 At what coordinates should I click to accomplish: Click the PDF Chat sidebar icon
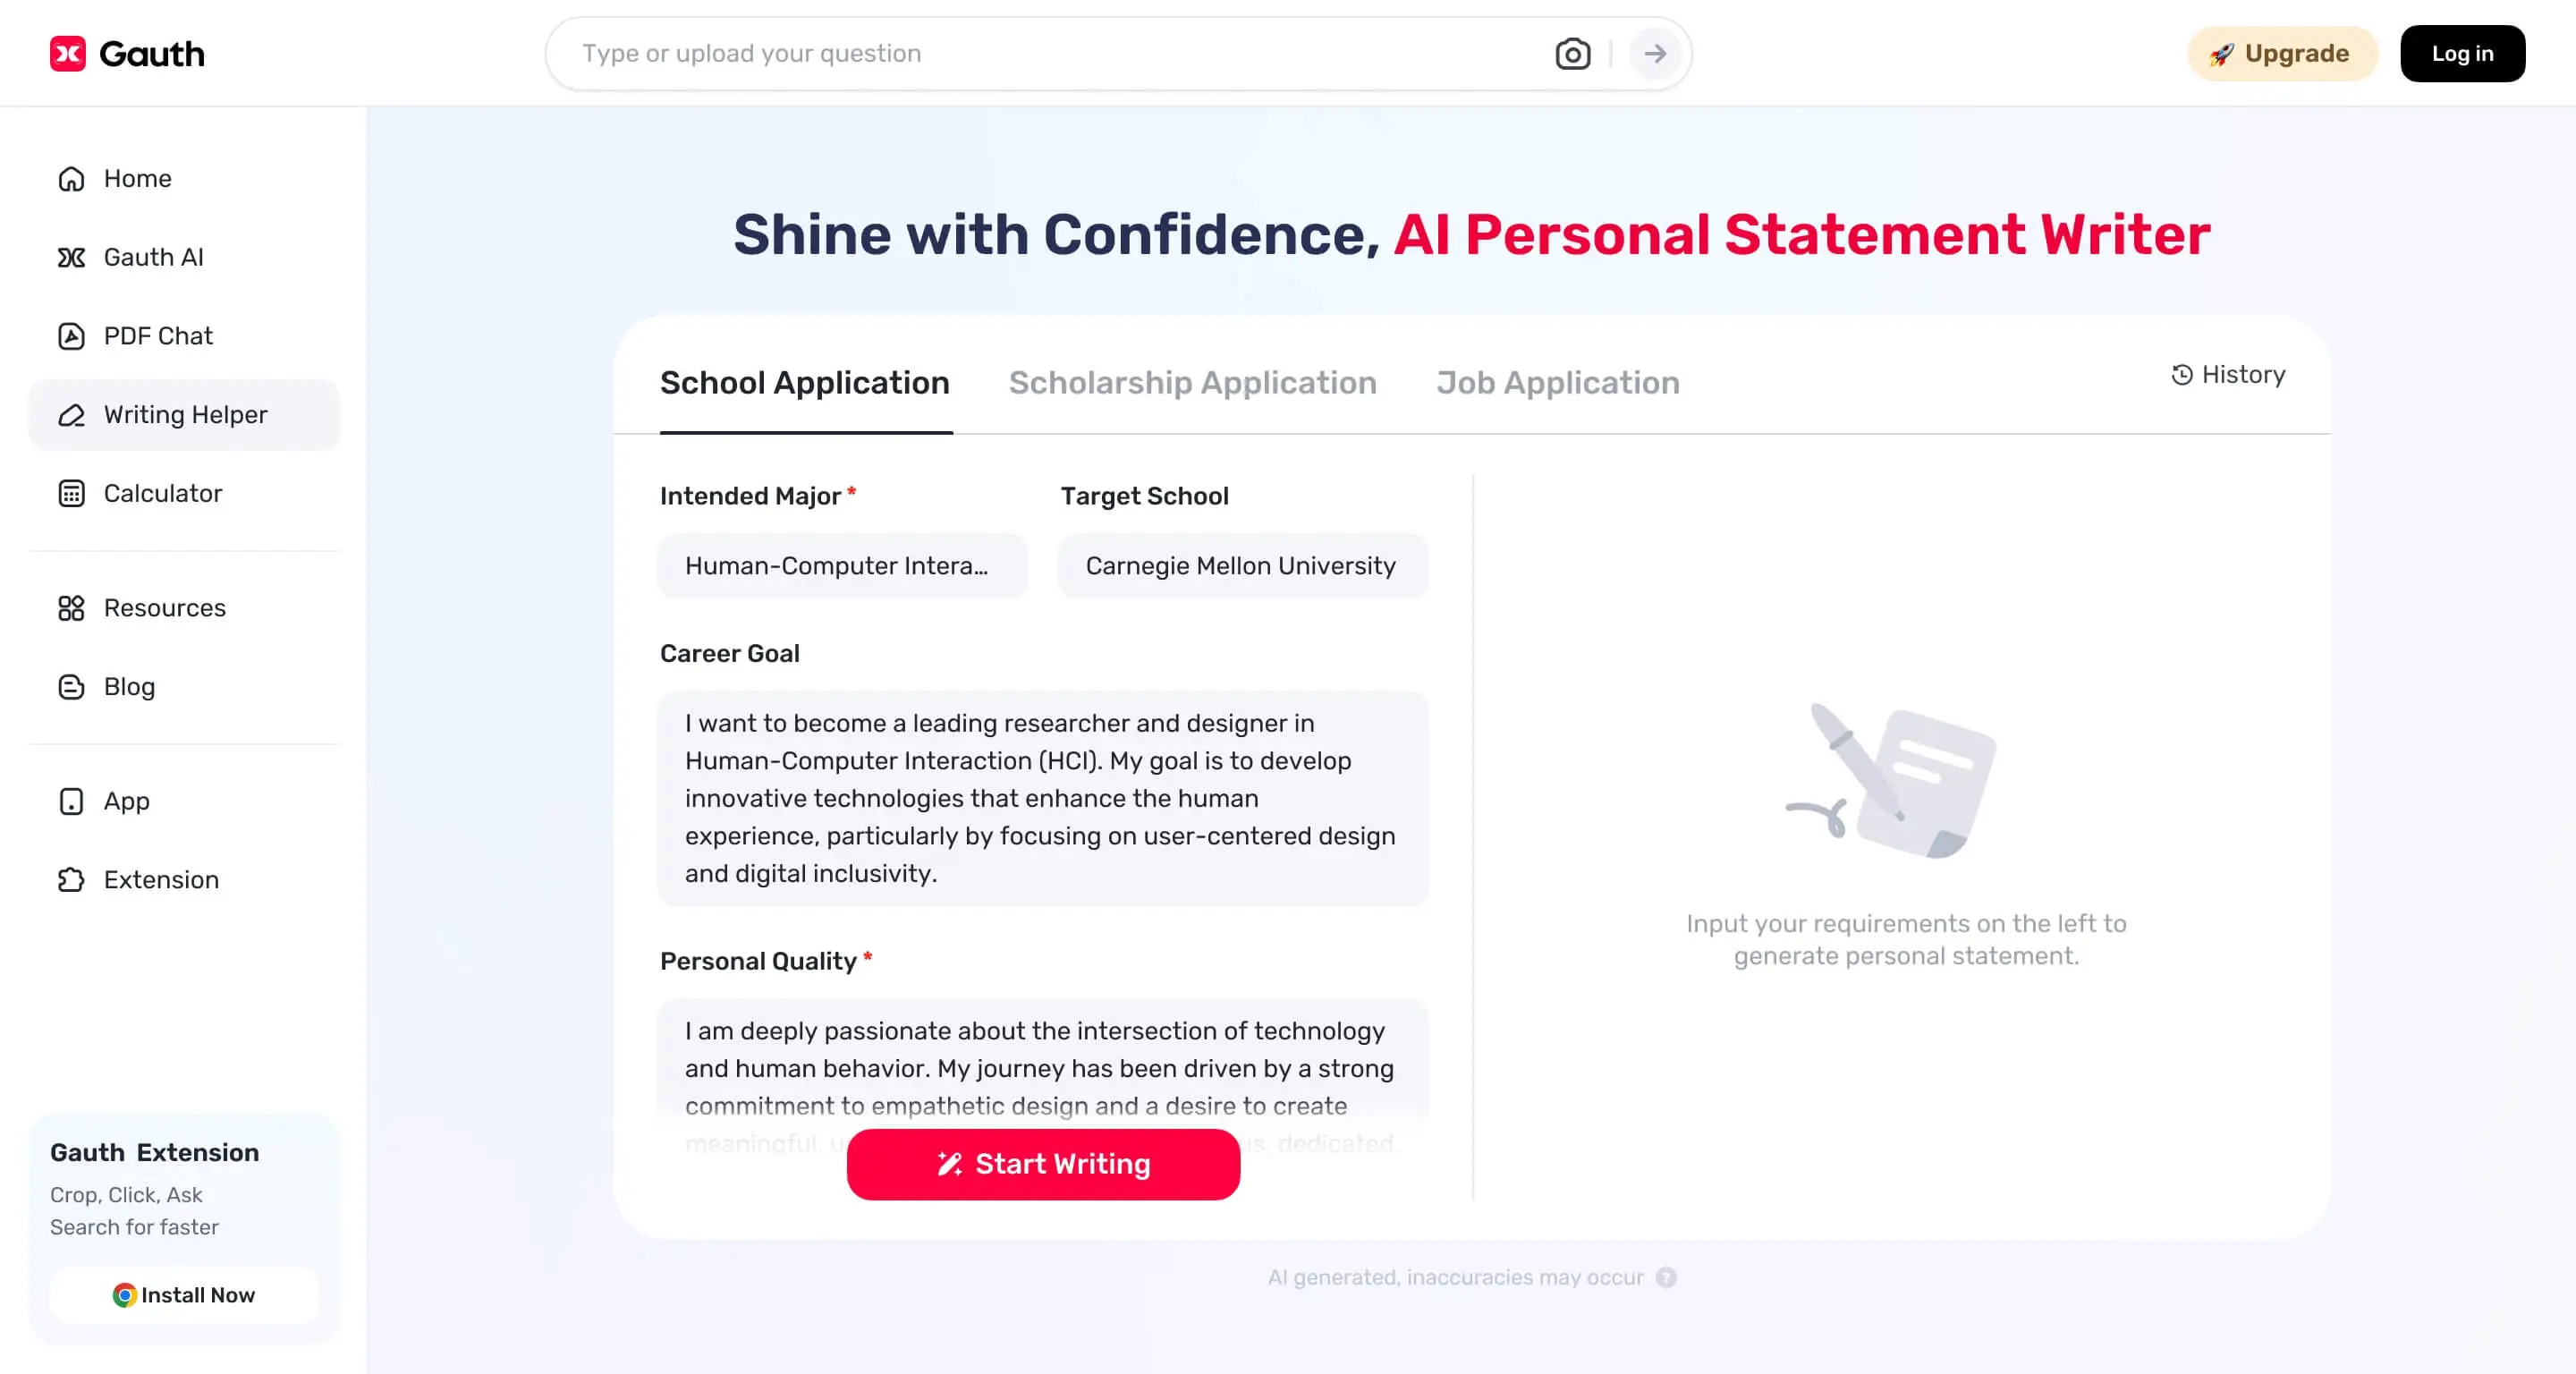point(70,335)
